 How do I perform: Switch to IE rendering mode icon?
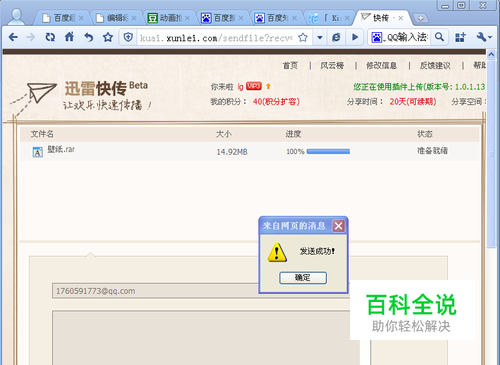tap(336, 37)
